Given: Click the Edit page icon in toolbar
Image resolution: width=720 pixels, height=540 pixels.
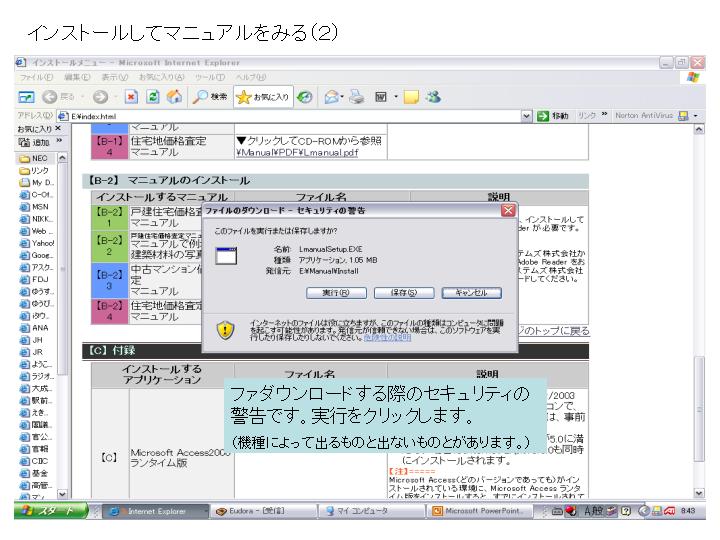Looking at the screenshot, I should 381,97.
